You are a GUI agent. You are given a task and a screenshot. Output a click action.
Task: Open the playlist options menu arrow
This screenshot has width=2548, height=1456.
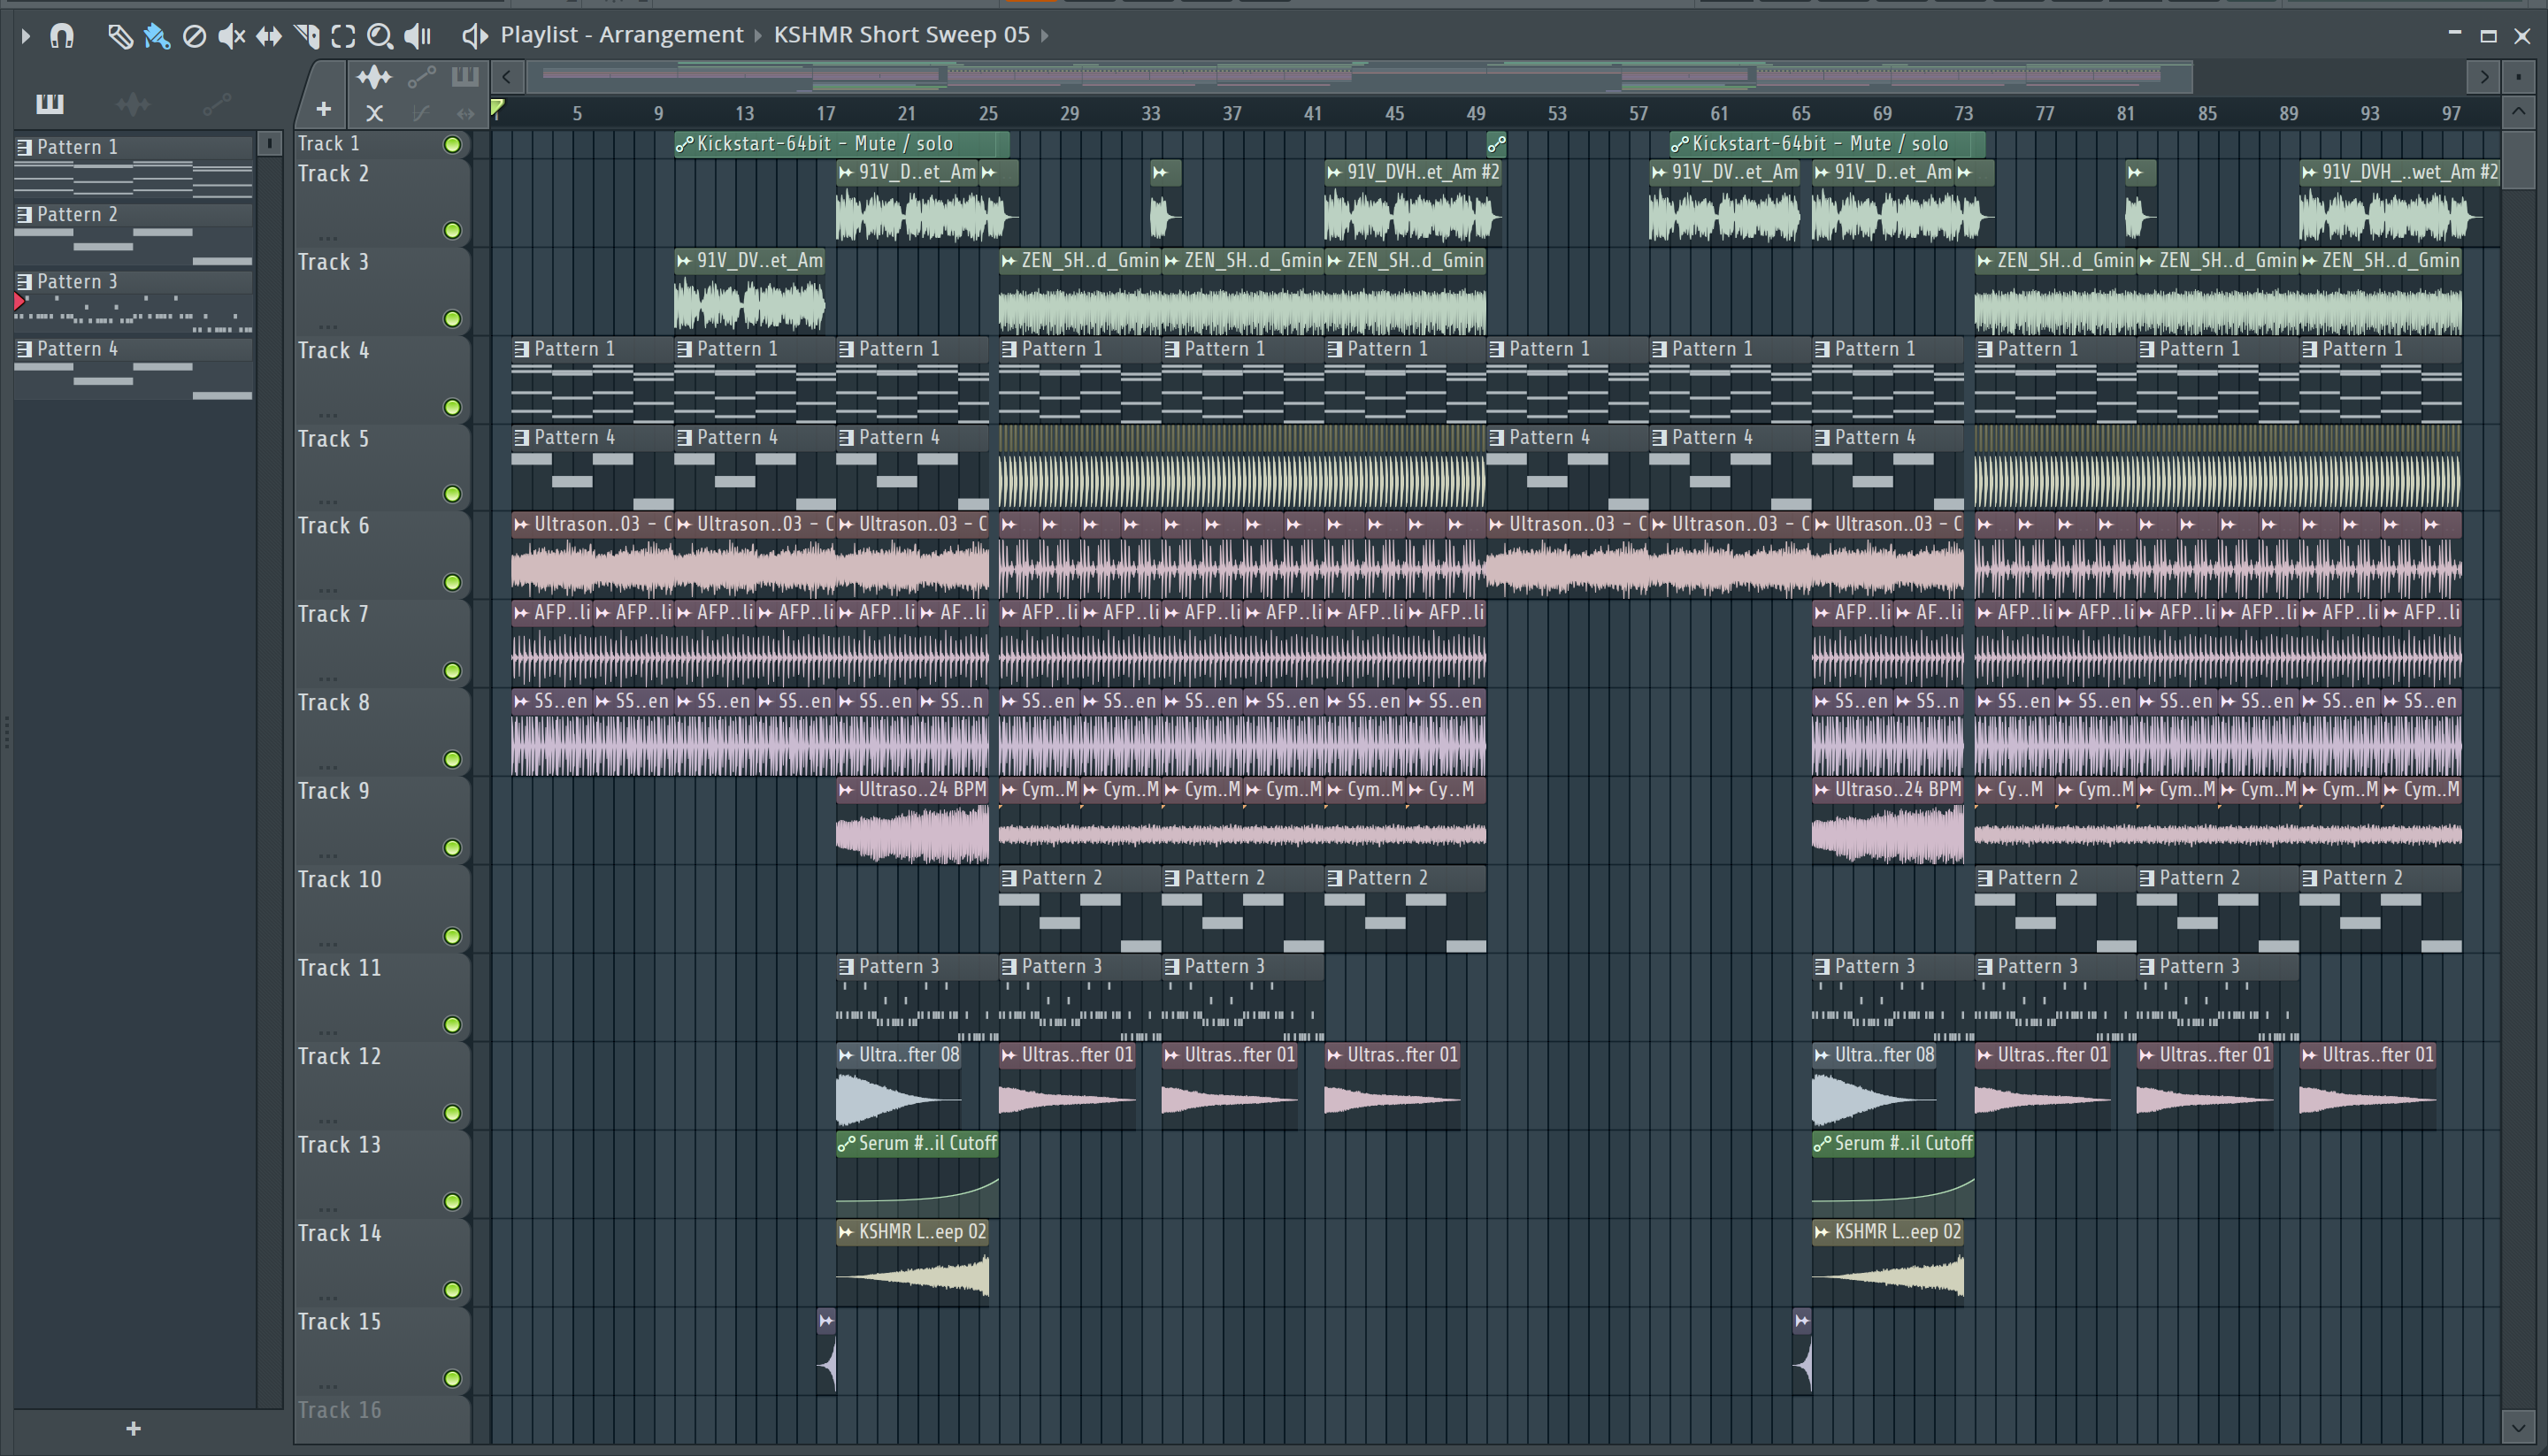coord(26,36)
